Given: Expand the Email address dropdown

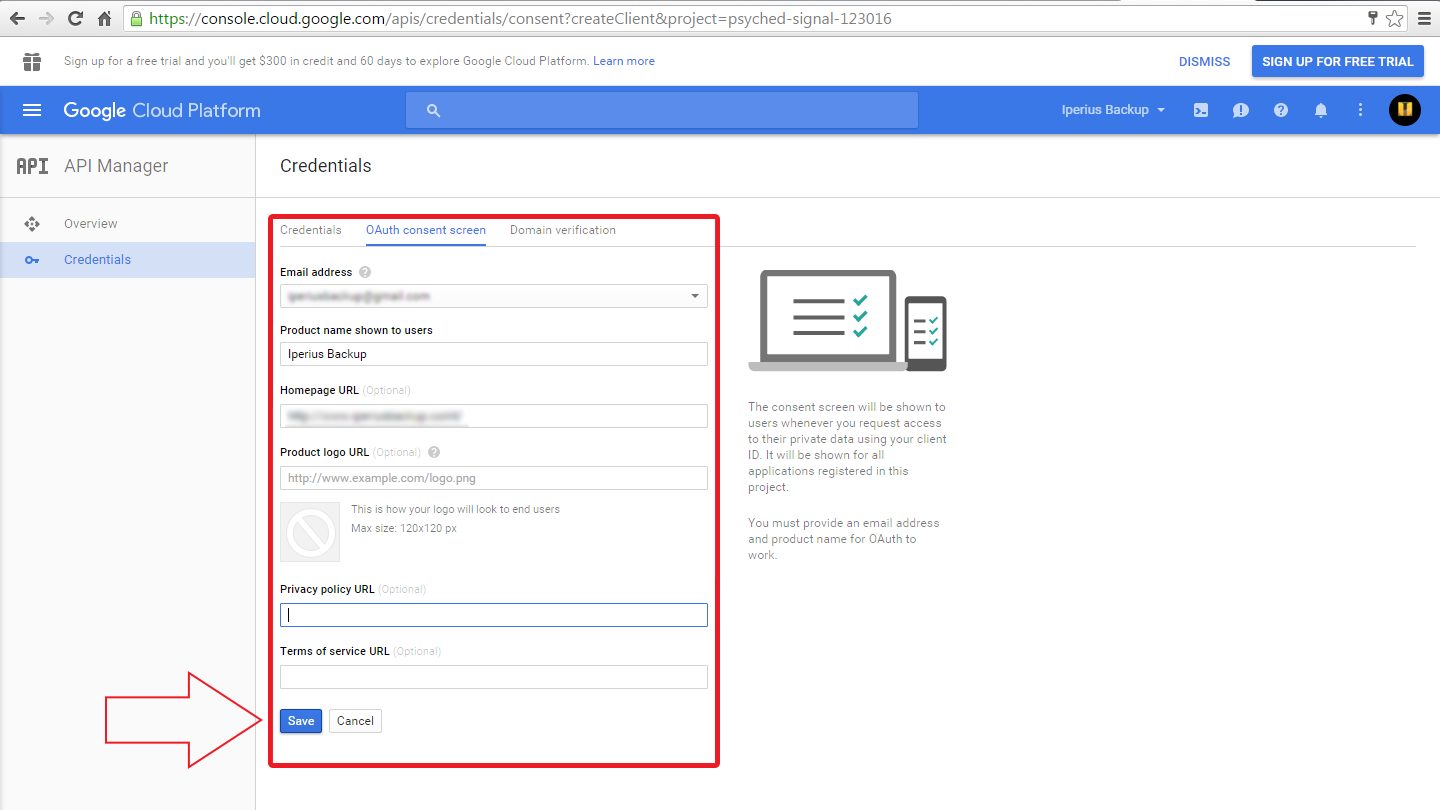Looking at the screenshot, I should 494,296.
